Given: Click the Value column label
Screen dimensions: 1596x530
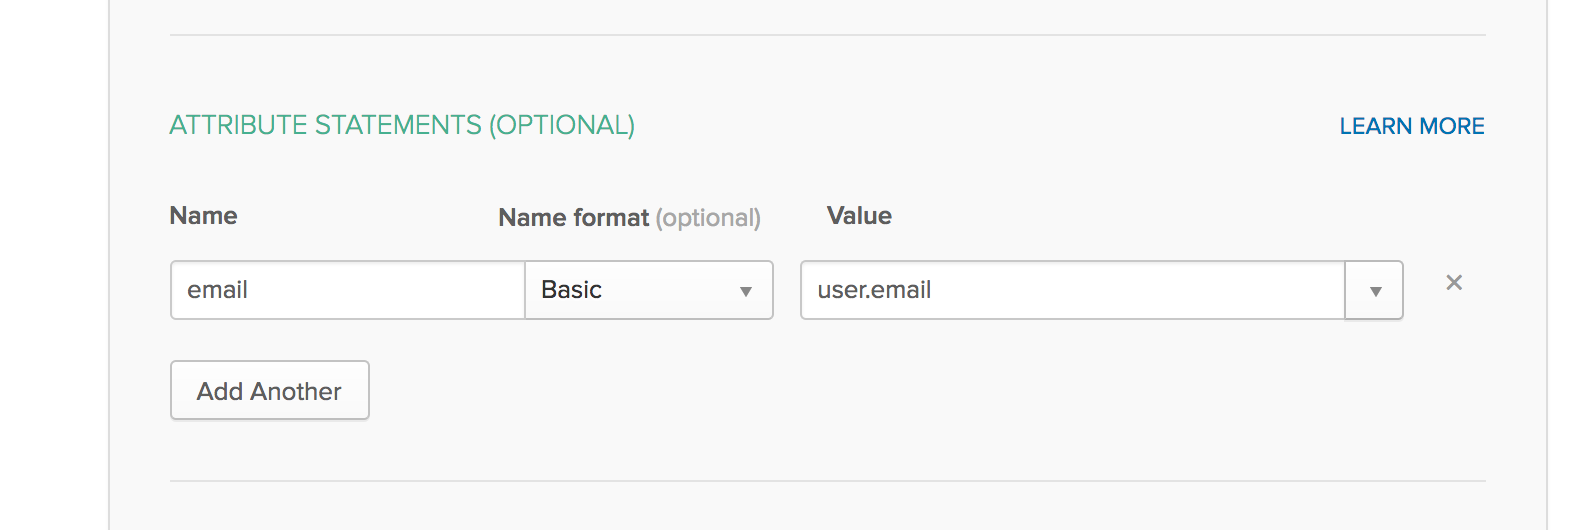Looking at the screenshot, I should click(x=859, y=216).
